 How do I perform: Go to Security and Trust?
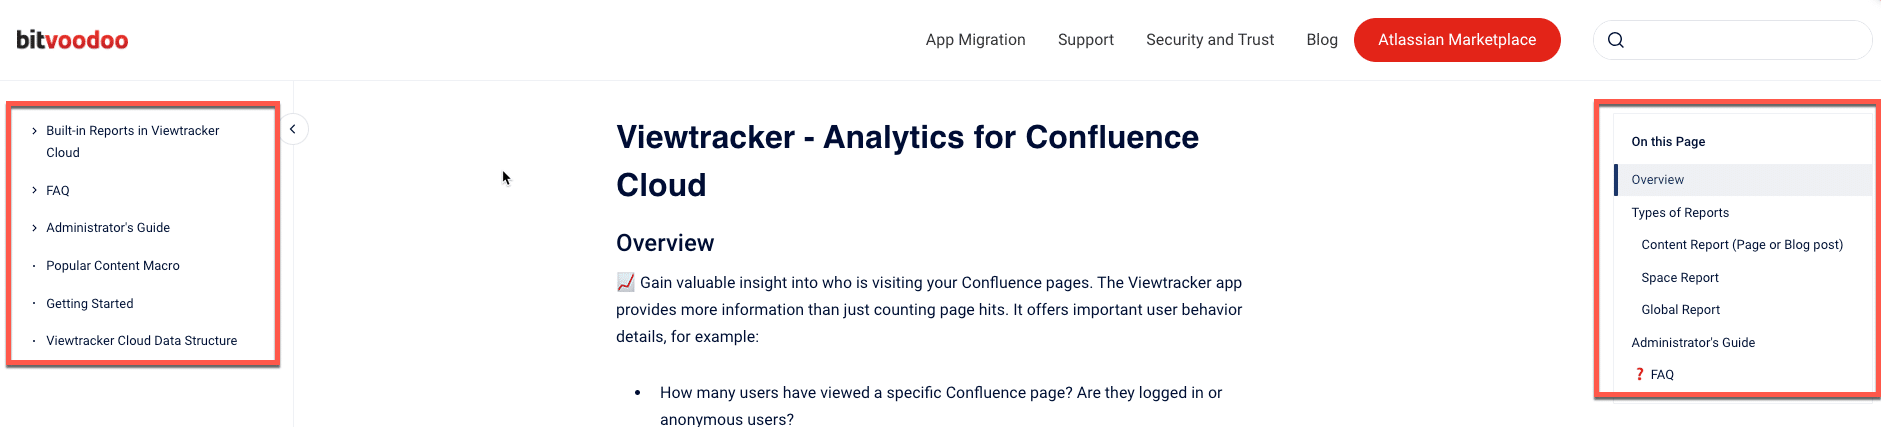point(1210,40)
